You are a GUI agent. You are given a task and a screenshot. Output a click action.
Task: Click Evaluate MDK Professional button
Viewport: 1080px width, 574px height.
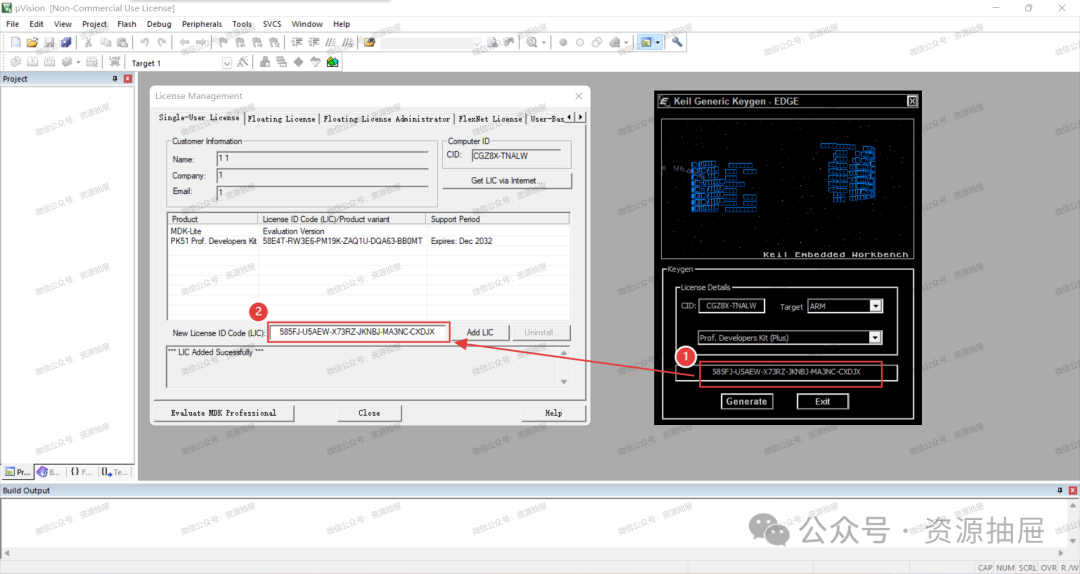(x=224, y=413)
